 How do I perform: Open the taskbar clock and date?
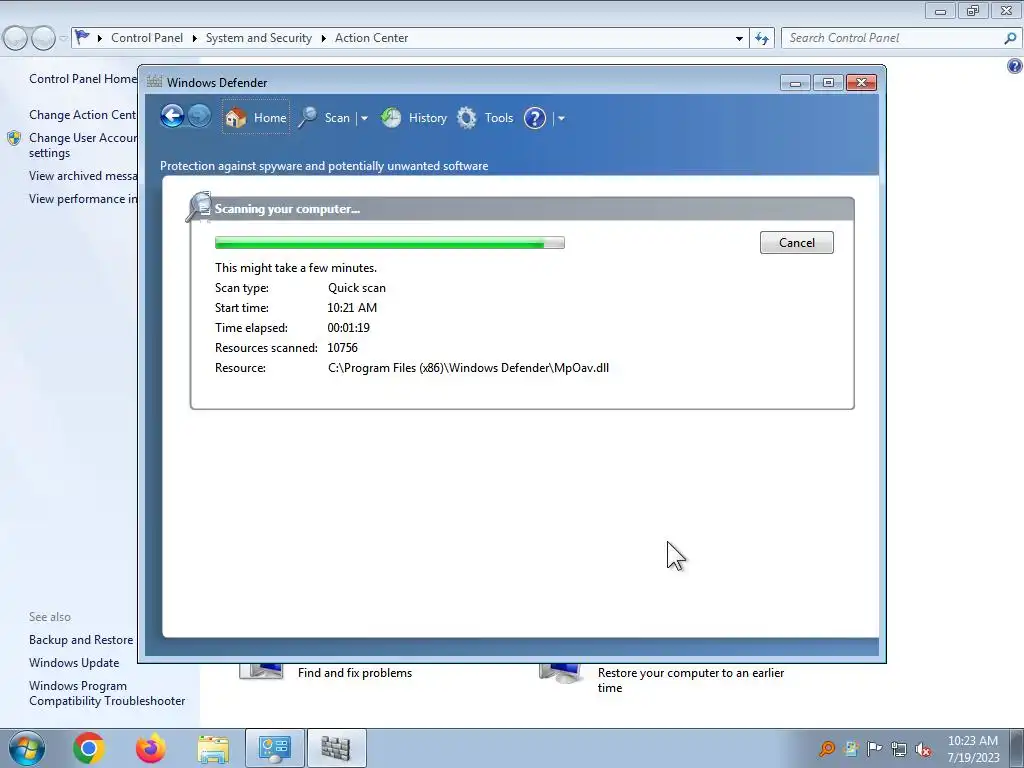(973, 749)
